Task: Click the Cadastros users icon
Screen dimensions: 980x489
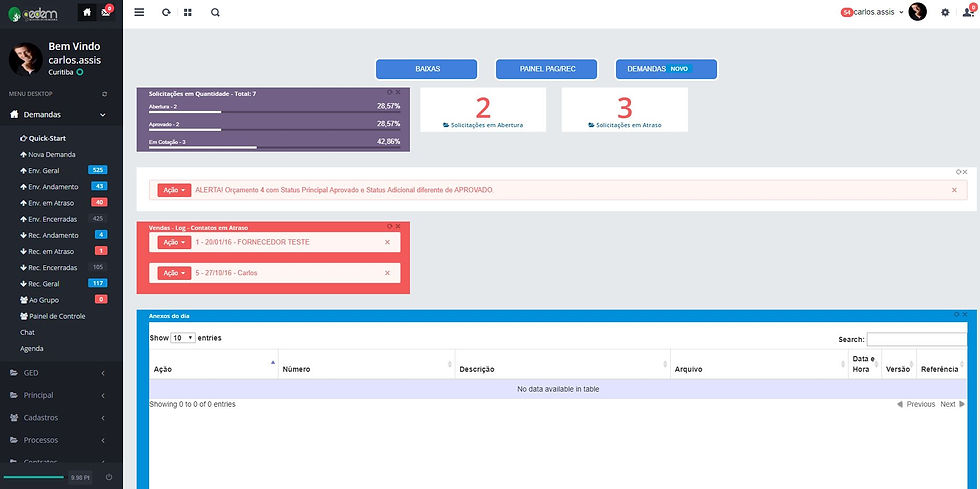Action: click(14, 418)
